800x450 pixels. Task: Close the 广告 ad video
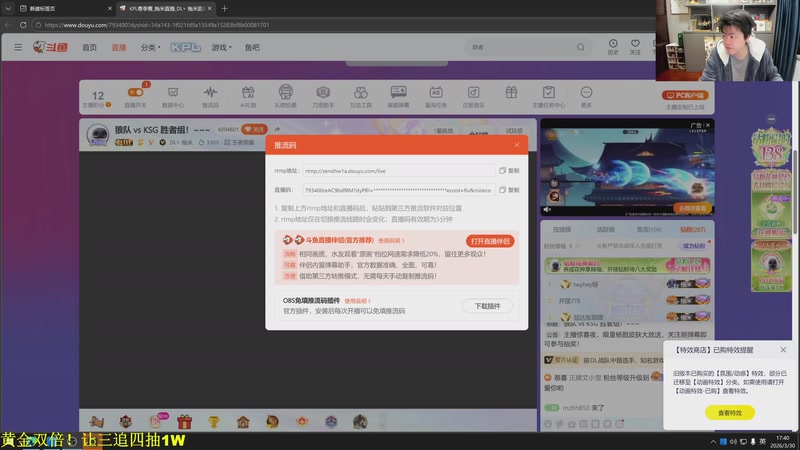pos(708,125)
